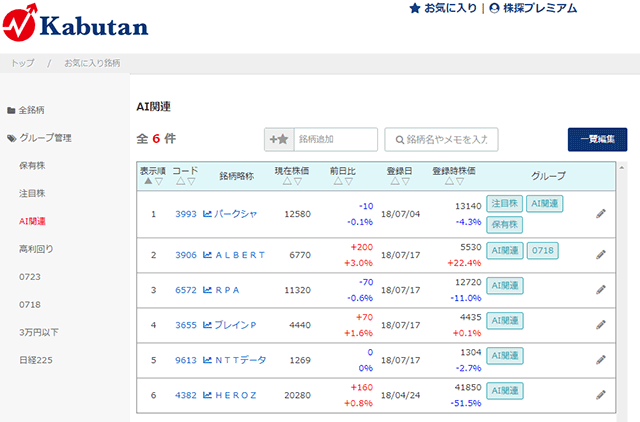Screen dimensions: 640x422
Task: Open stock code 3906 link
Action: click(186, 255)
